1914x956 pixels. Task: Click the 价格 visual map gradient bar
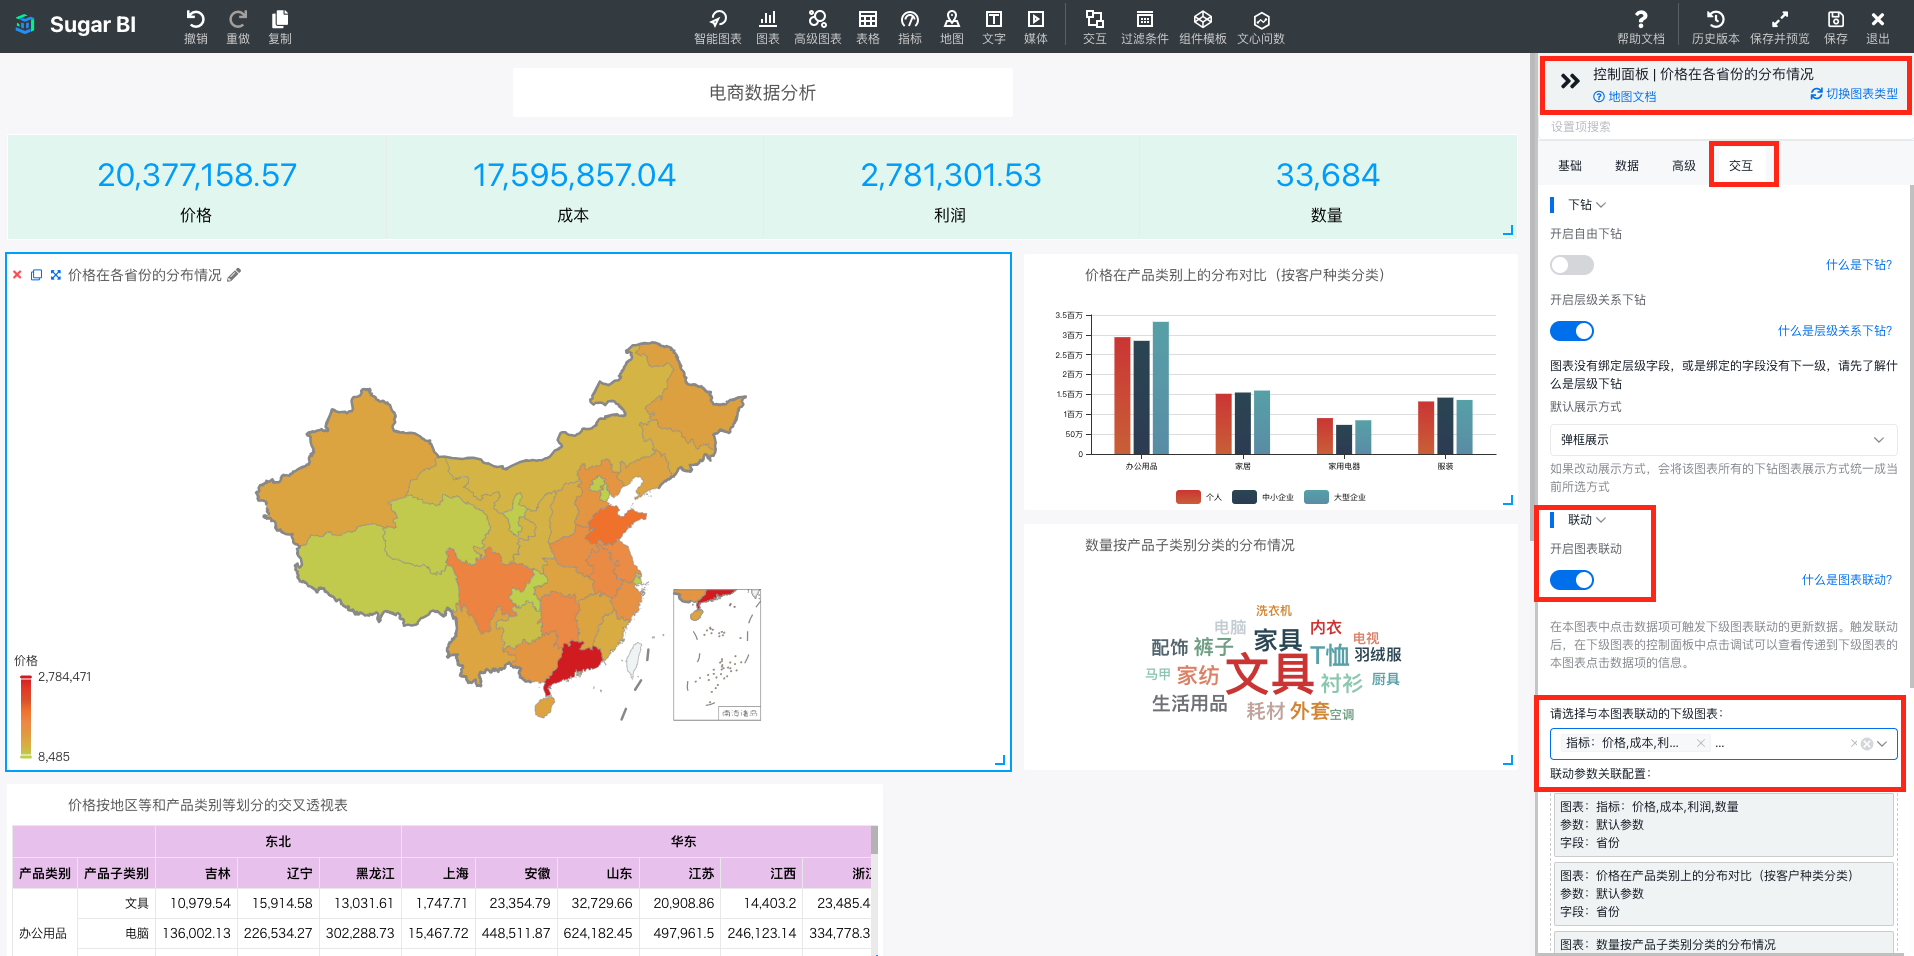tap(26, 717)
